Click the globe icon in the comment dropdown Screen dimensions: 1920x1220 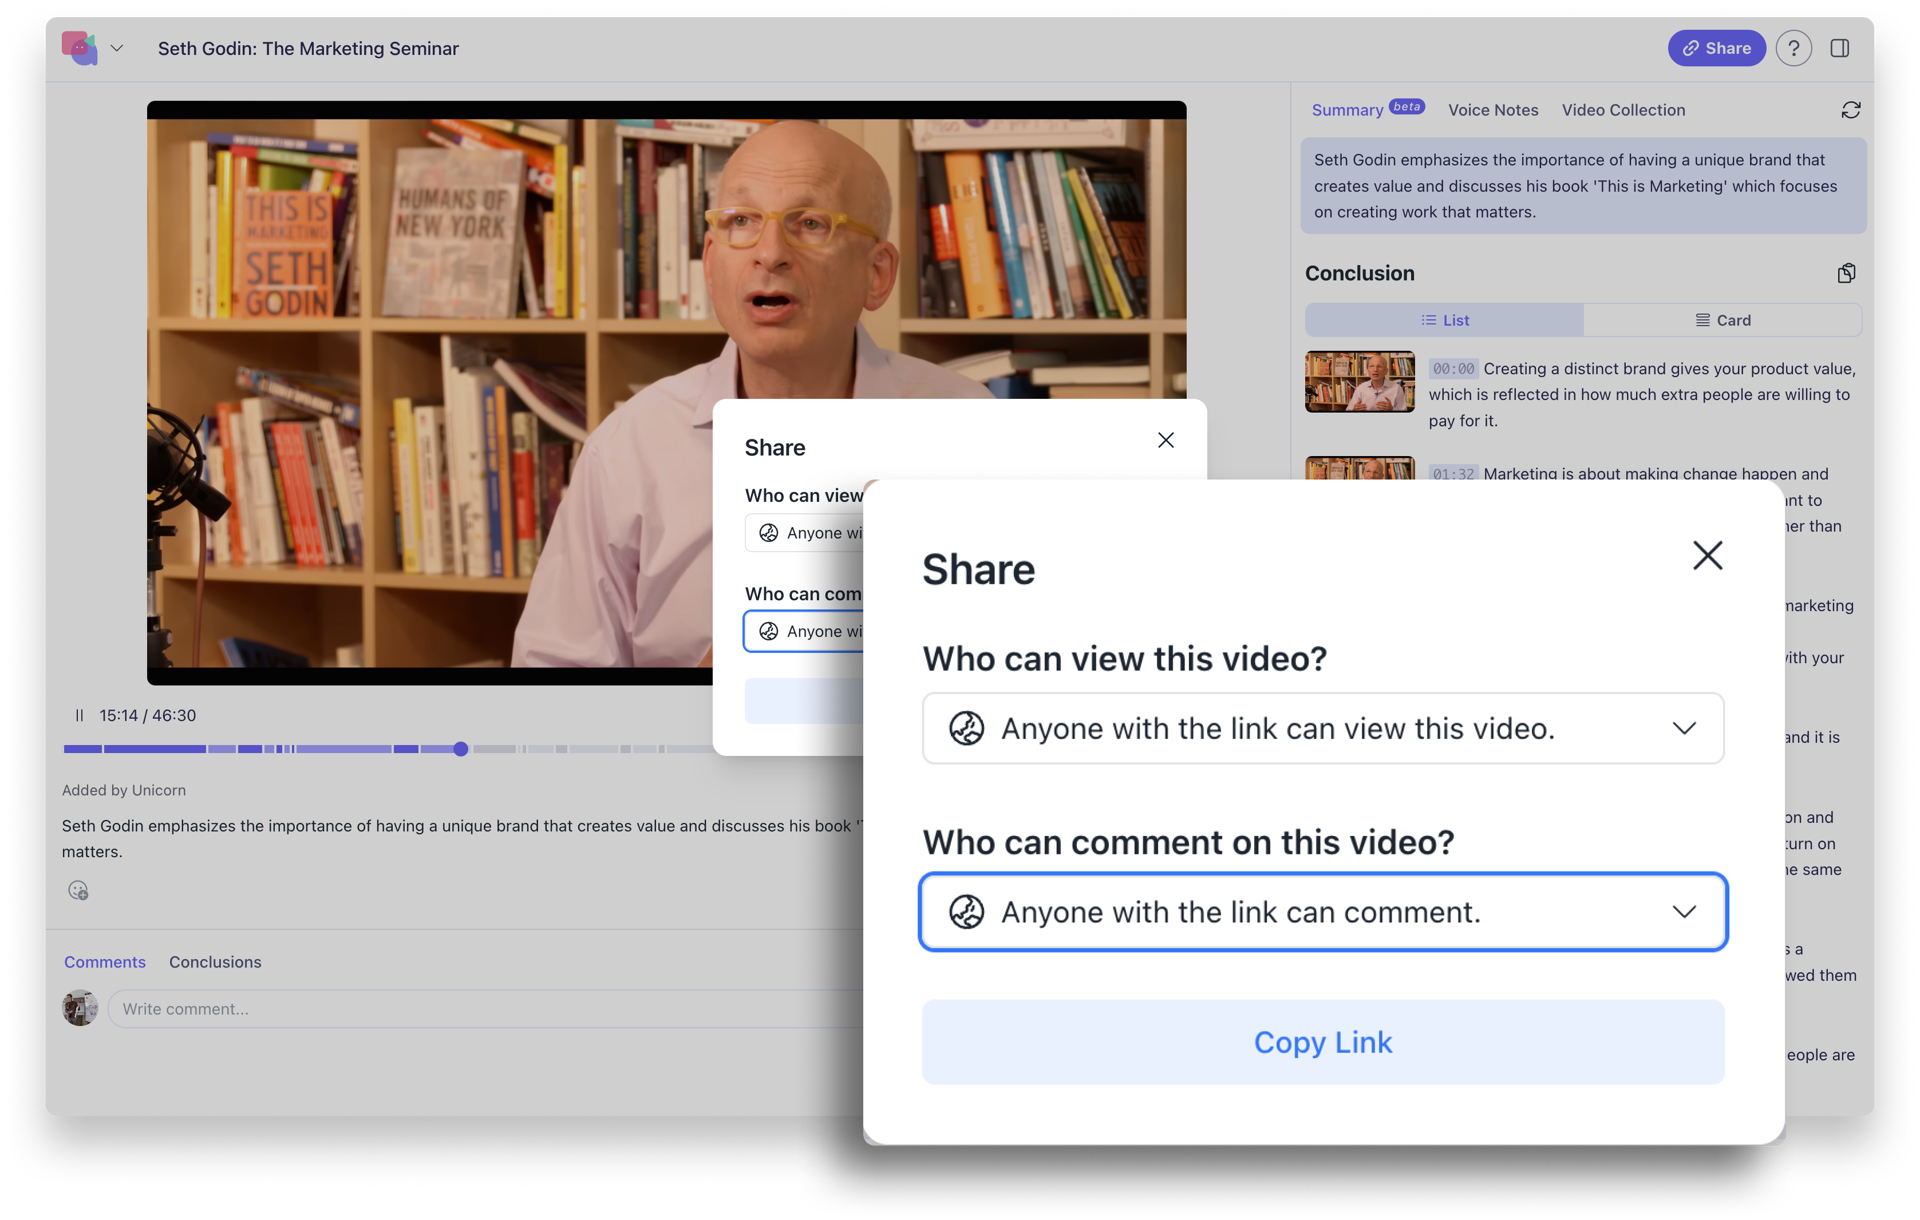(966, 912)
